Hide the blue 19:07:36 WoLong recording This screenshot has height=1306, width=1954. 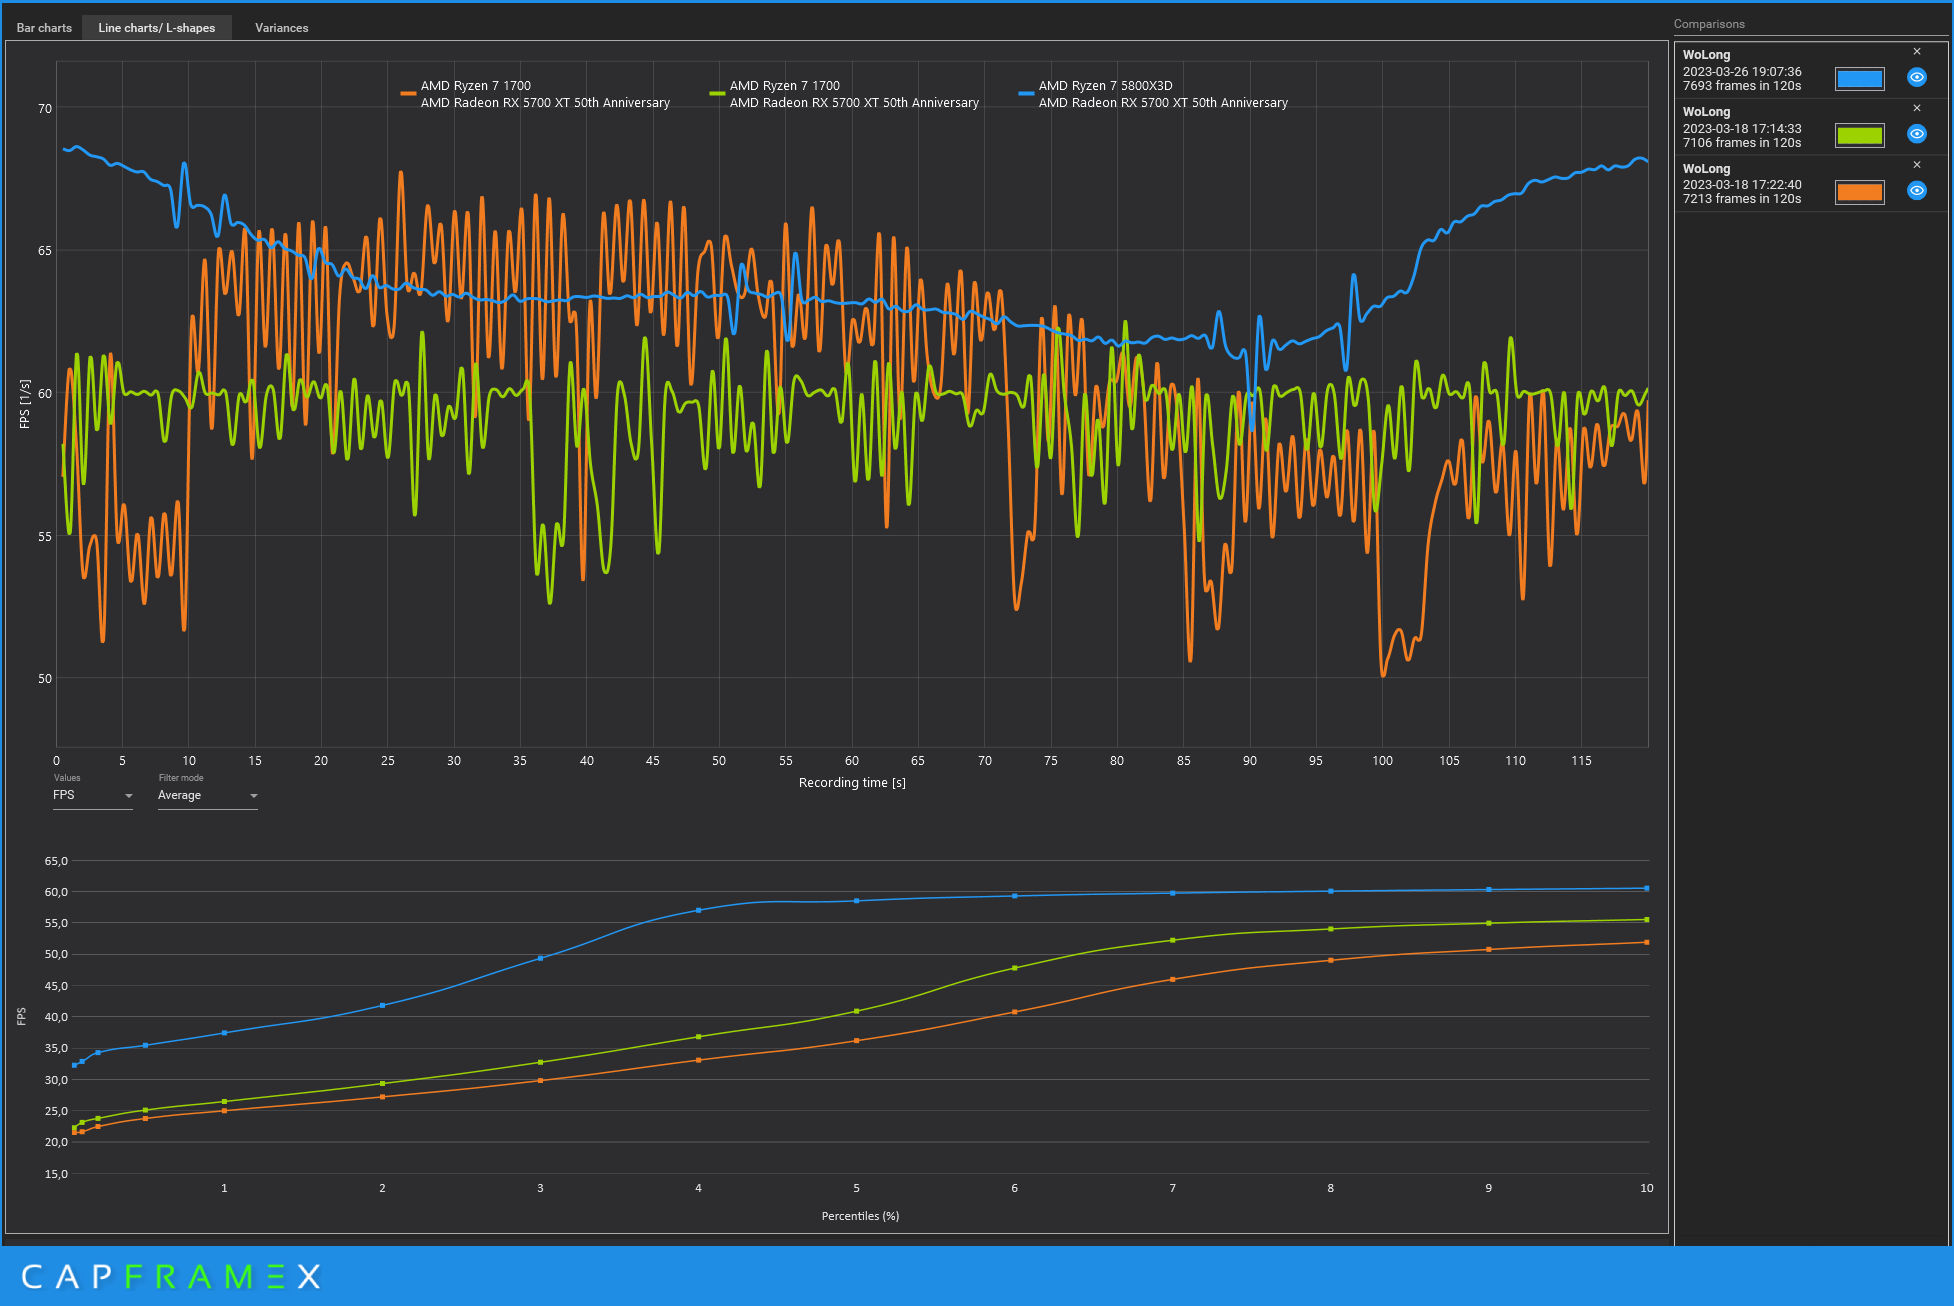click(x=1916, y=77)
